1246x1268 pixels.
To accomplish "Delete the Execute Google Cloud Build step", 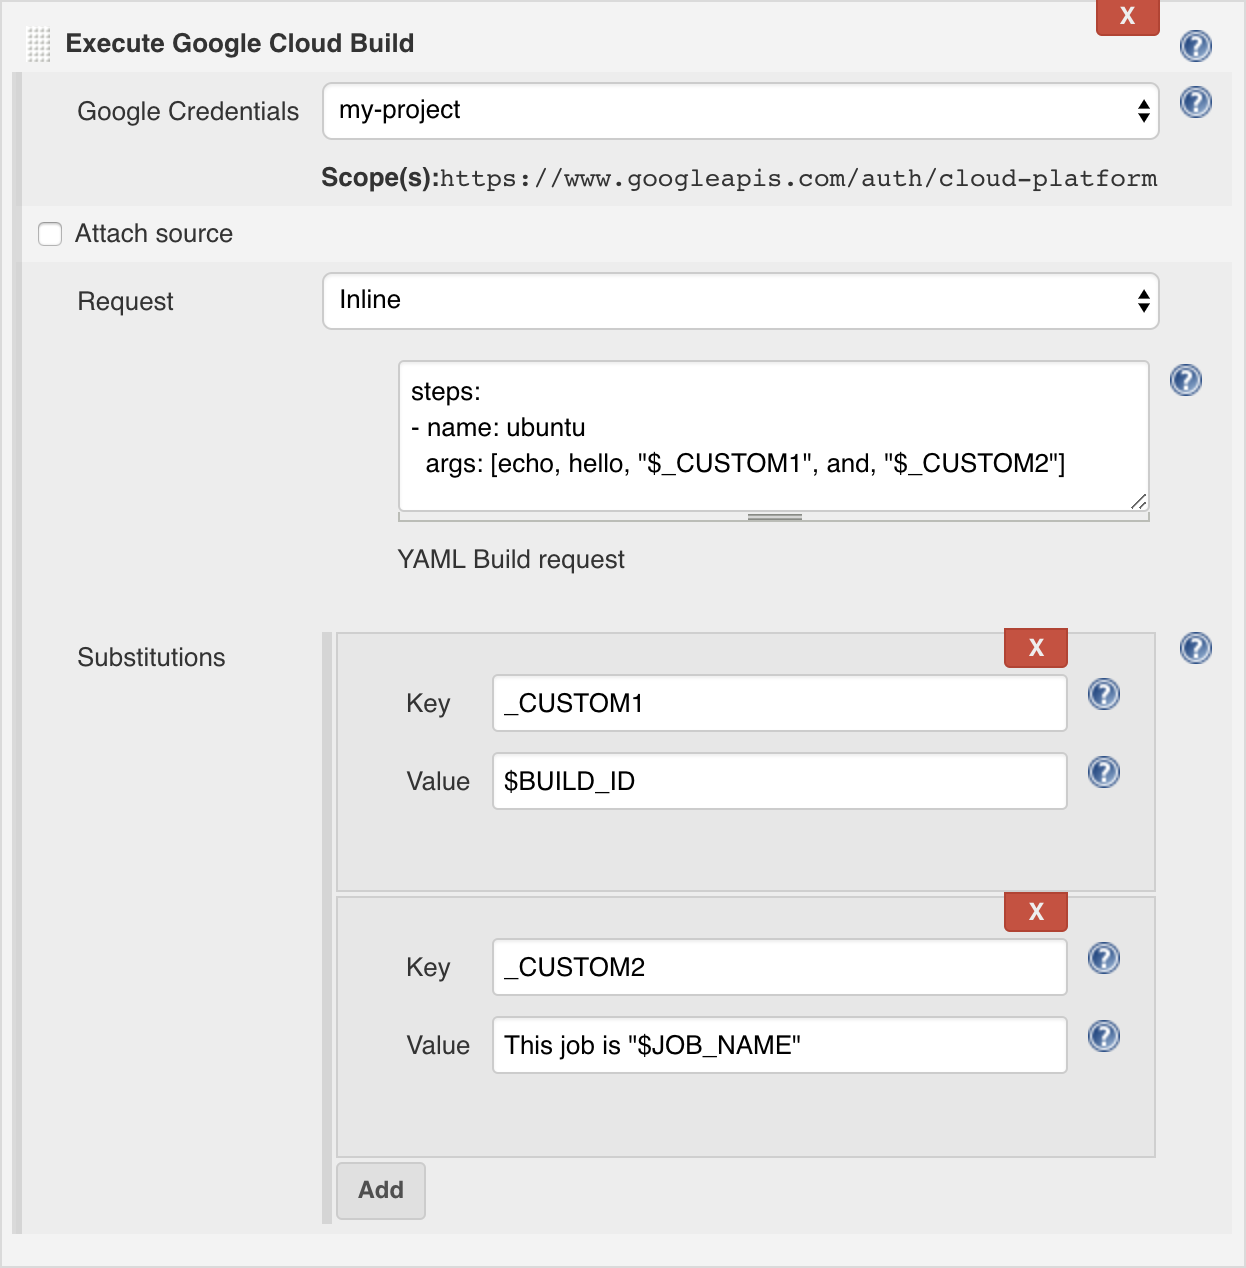I will click(1128, 17).
